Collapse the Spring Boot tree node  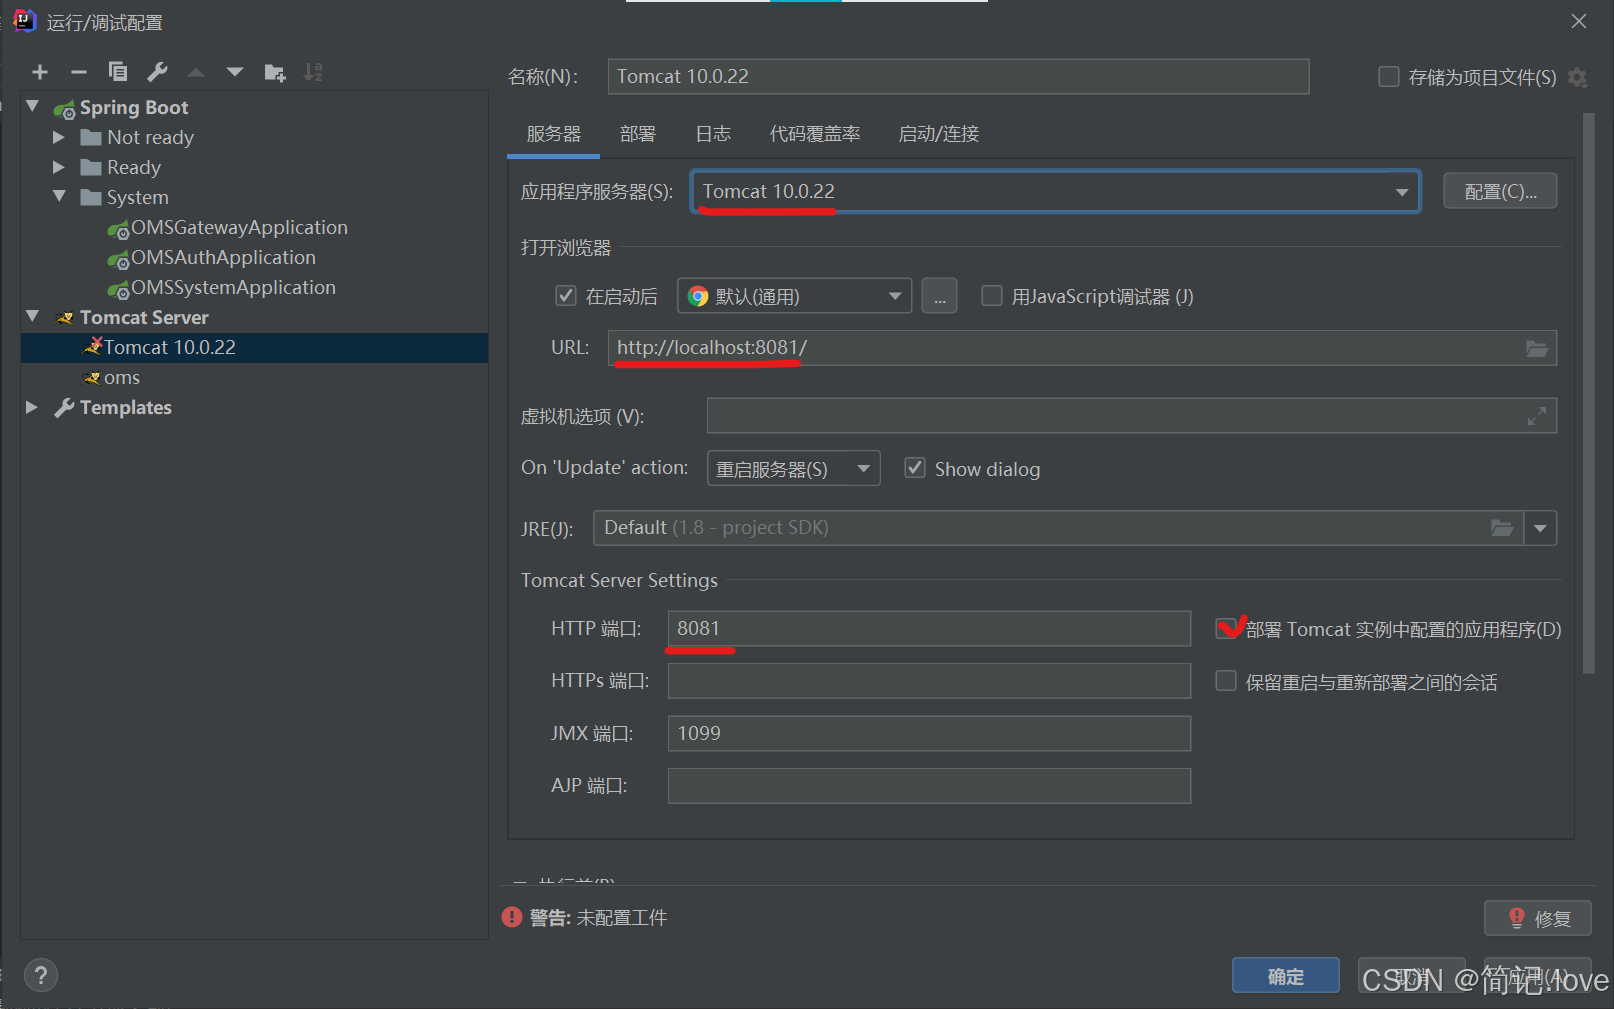33,106
